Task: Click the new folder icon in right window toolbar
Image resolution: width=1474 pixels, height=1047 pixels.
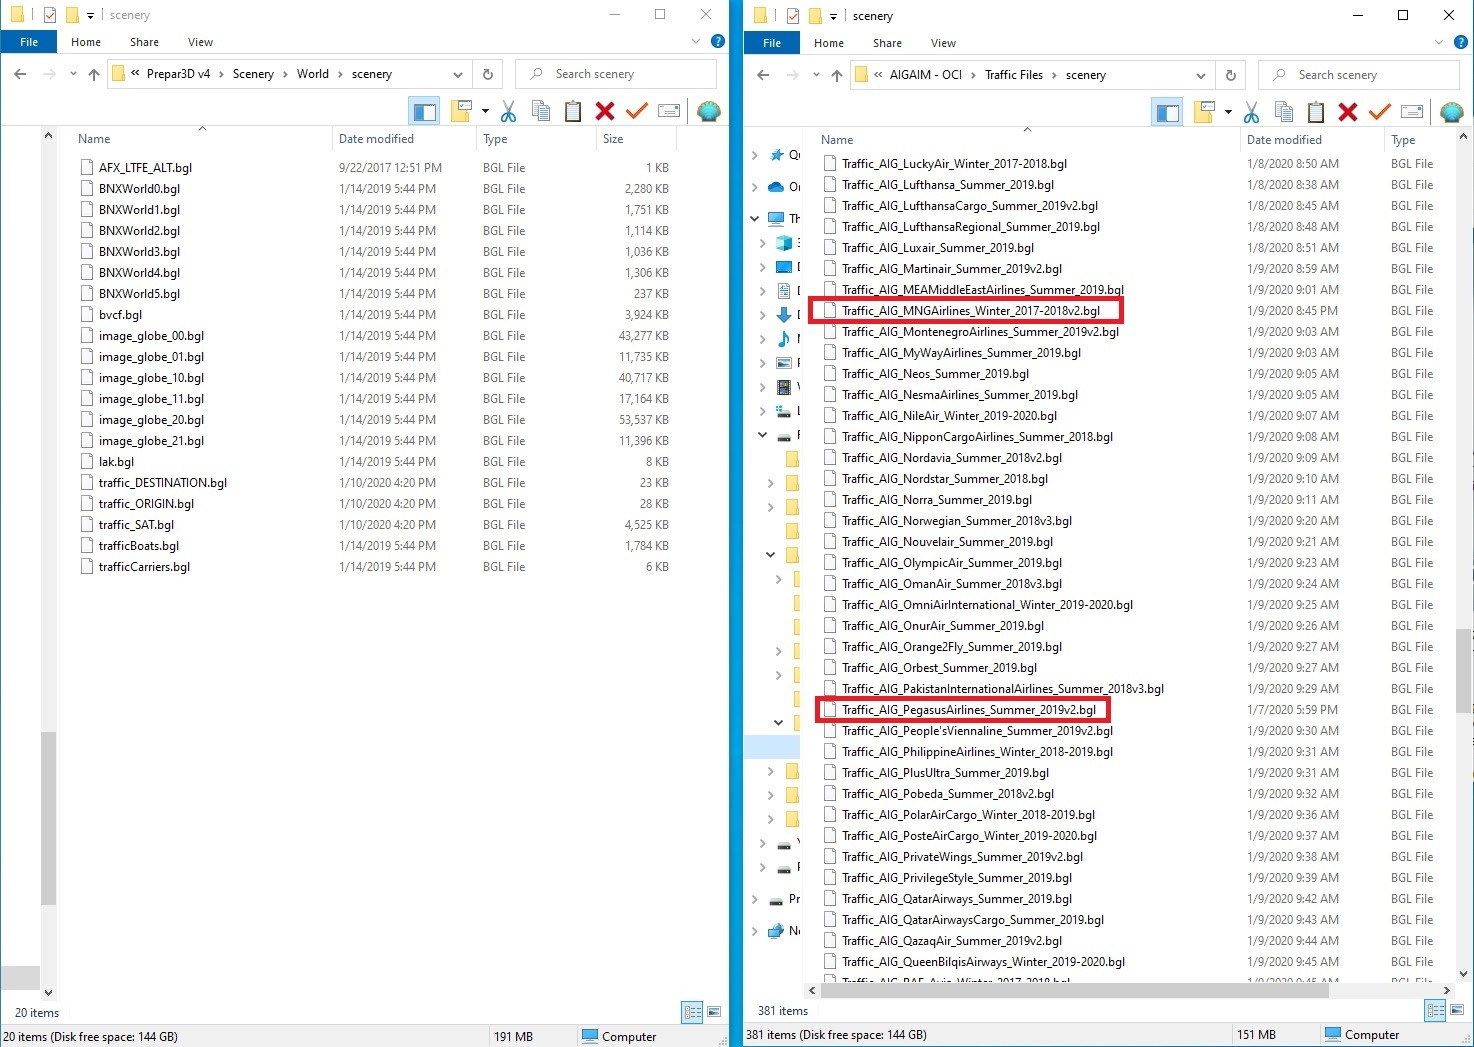Action: coord(1205,112)
